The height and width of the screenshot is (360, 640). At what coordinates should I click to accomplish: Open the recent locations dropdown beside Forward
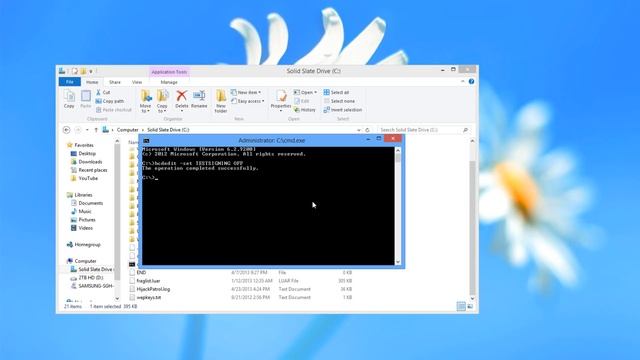87,130
